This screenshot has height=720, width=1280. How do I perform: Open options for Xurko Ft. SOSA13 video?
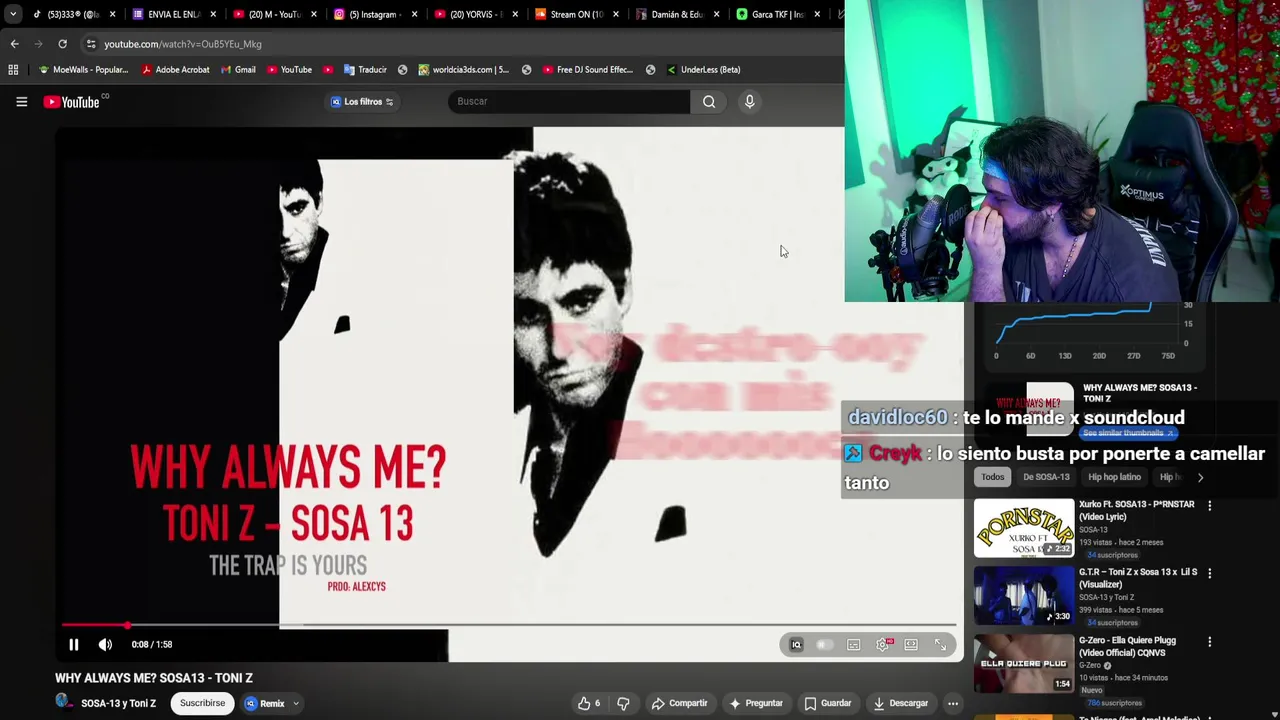click(x=1209, y=506)
